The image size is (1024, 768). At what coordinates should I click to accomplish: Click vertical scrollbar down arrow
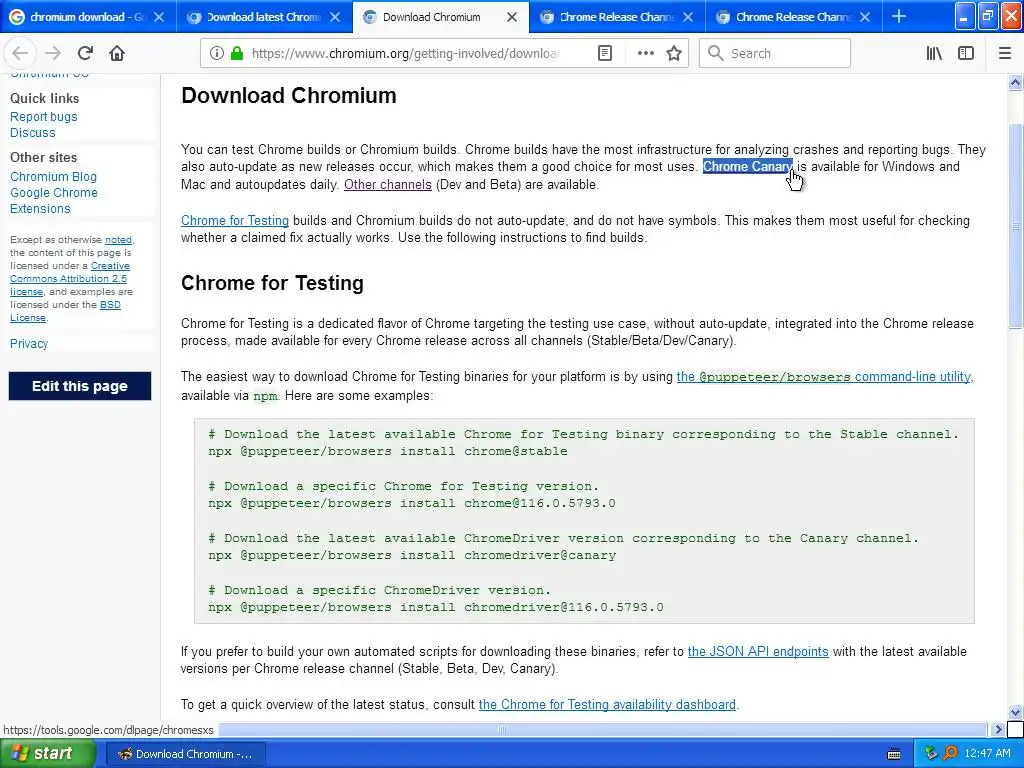pos(1015,712)
